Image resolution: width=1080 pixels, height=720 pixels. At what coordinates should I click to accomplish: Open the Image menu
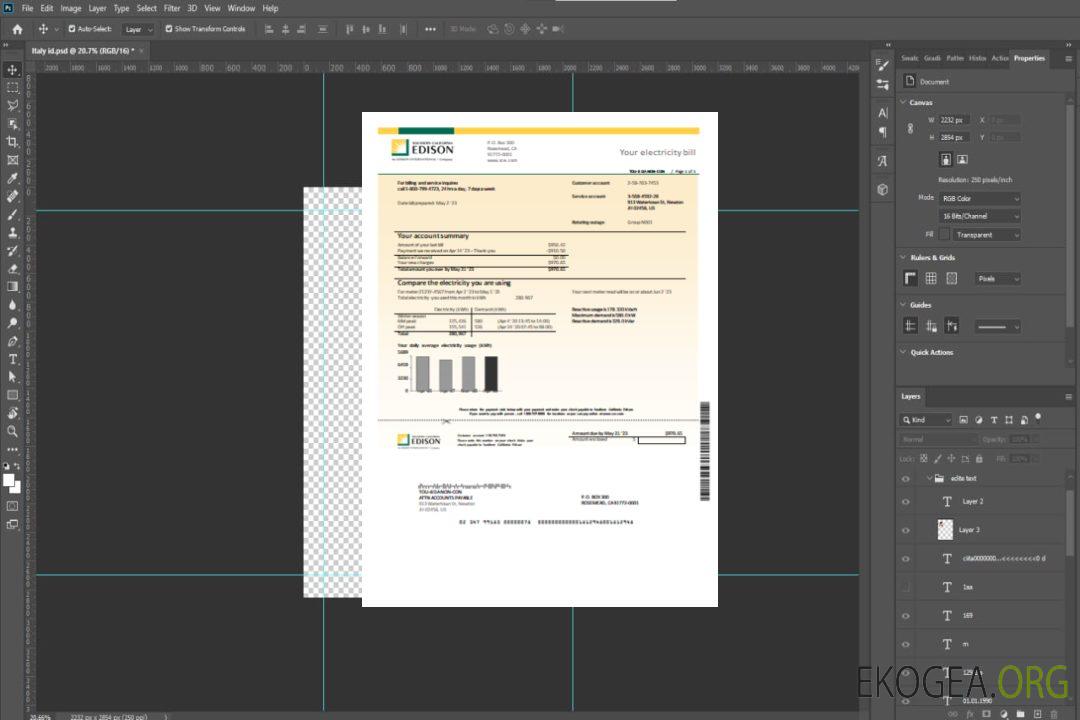(x=70, y=8)
